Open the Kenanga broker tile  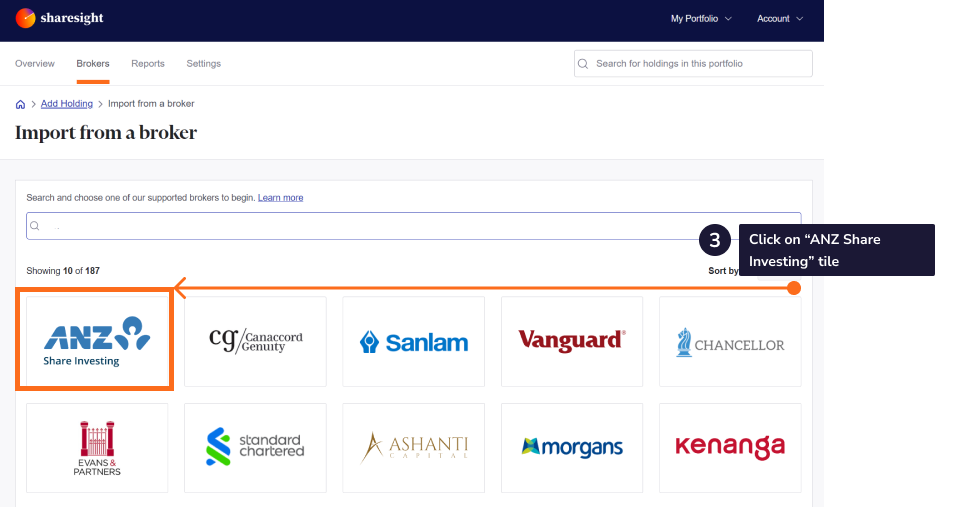730,448
